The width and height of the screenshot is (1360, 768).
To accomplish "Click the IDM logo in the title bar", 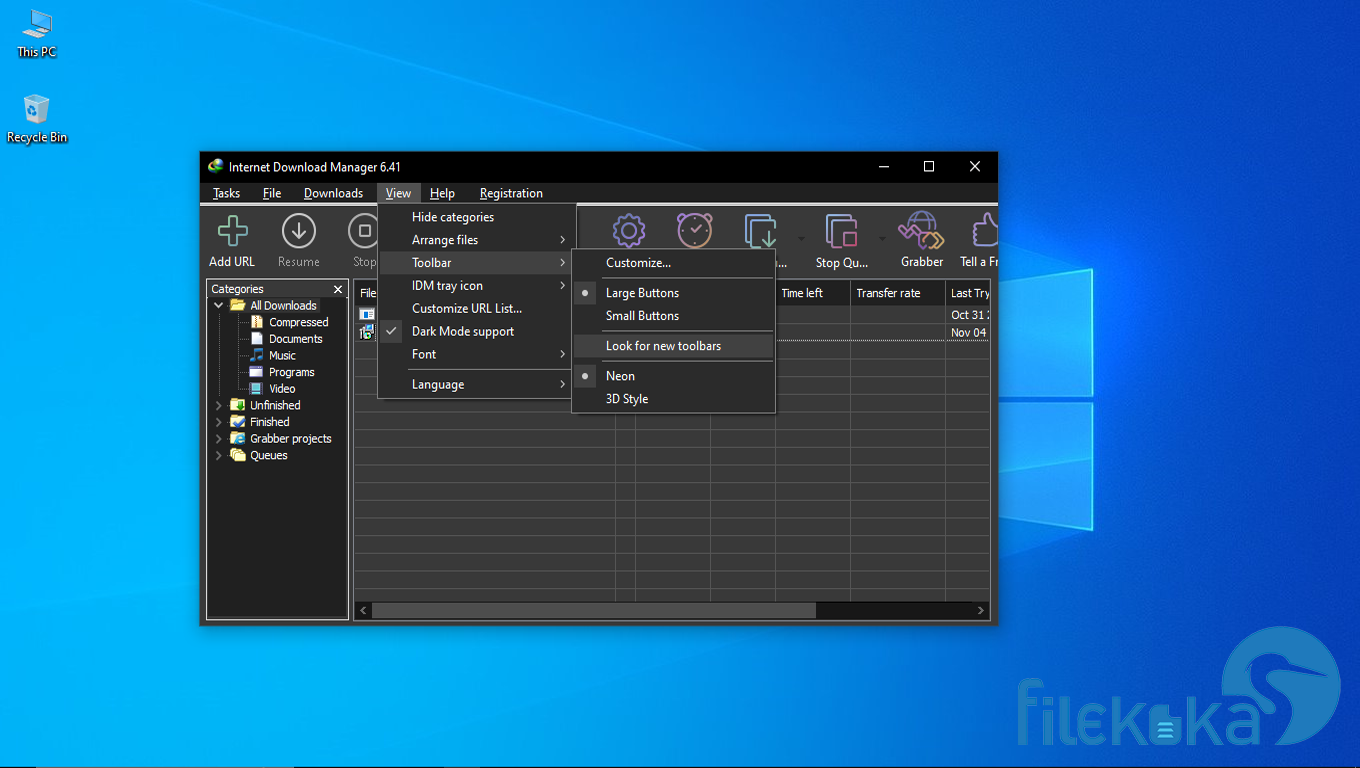I will click(x=215, y=166).
